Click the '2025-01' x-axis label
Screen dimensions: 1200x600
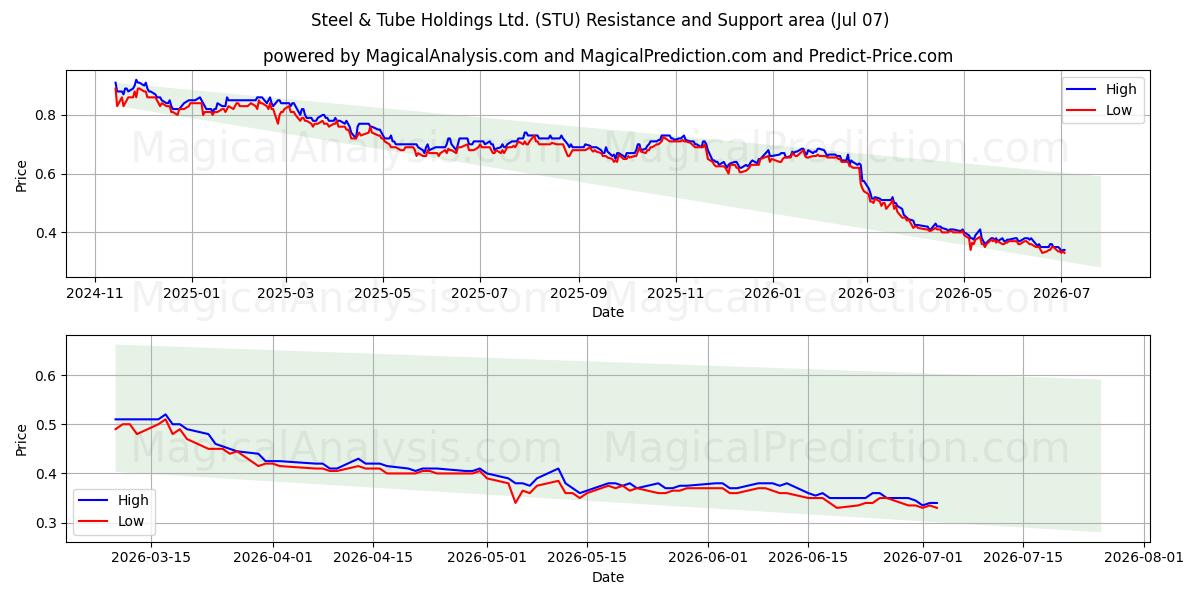[x=191, y=294]
